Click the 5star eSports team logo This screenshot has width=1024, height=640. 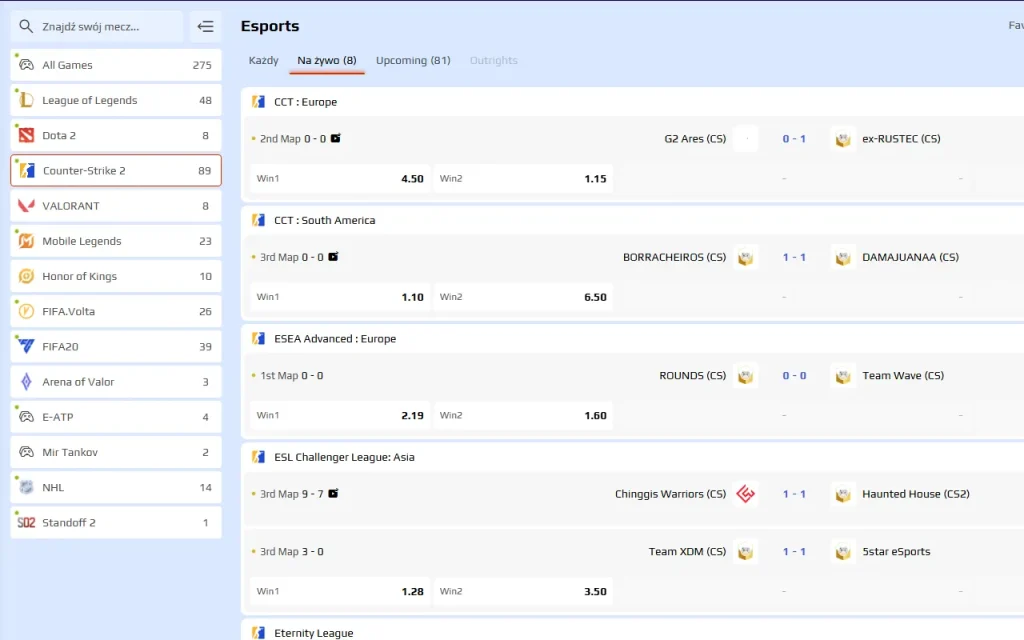pos(843,552)
